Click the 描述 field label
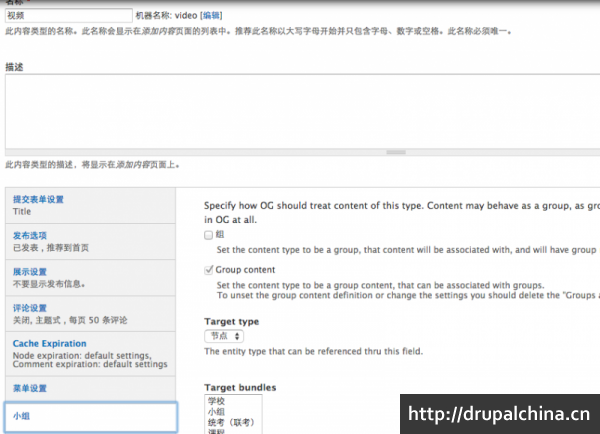 pos(14,67)
